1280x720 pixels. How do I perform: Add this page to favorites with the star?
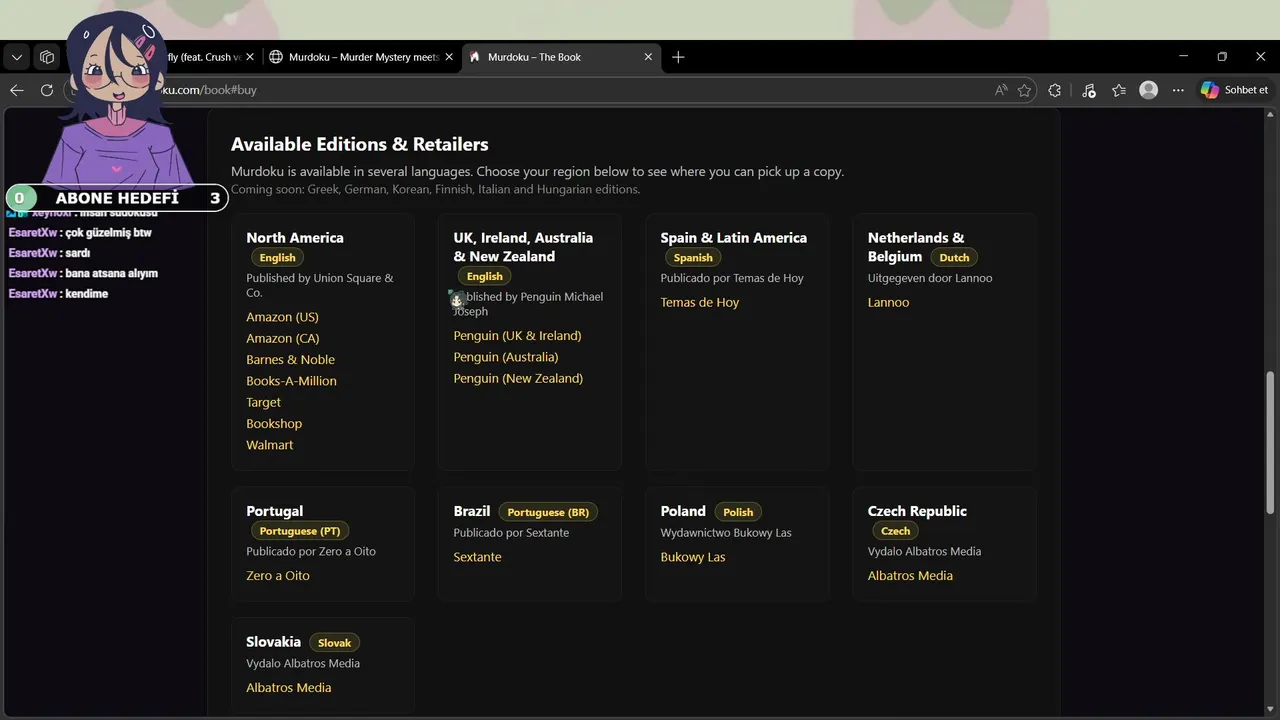click(1025, 90)
